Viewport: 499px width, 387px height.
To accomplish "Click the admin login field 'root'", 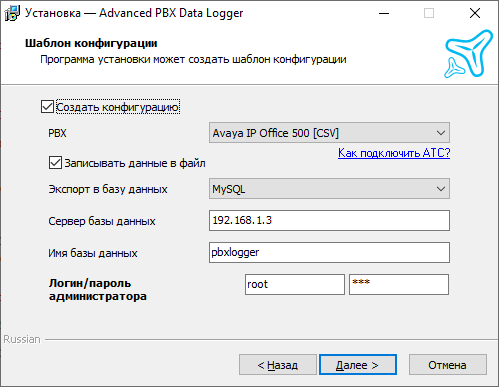I will tap(295, 284).
